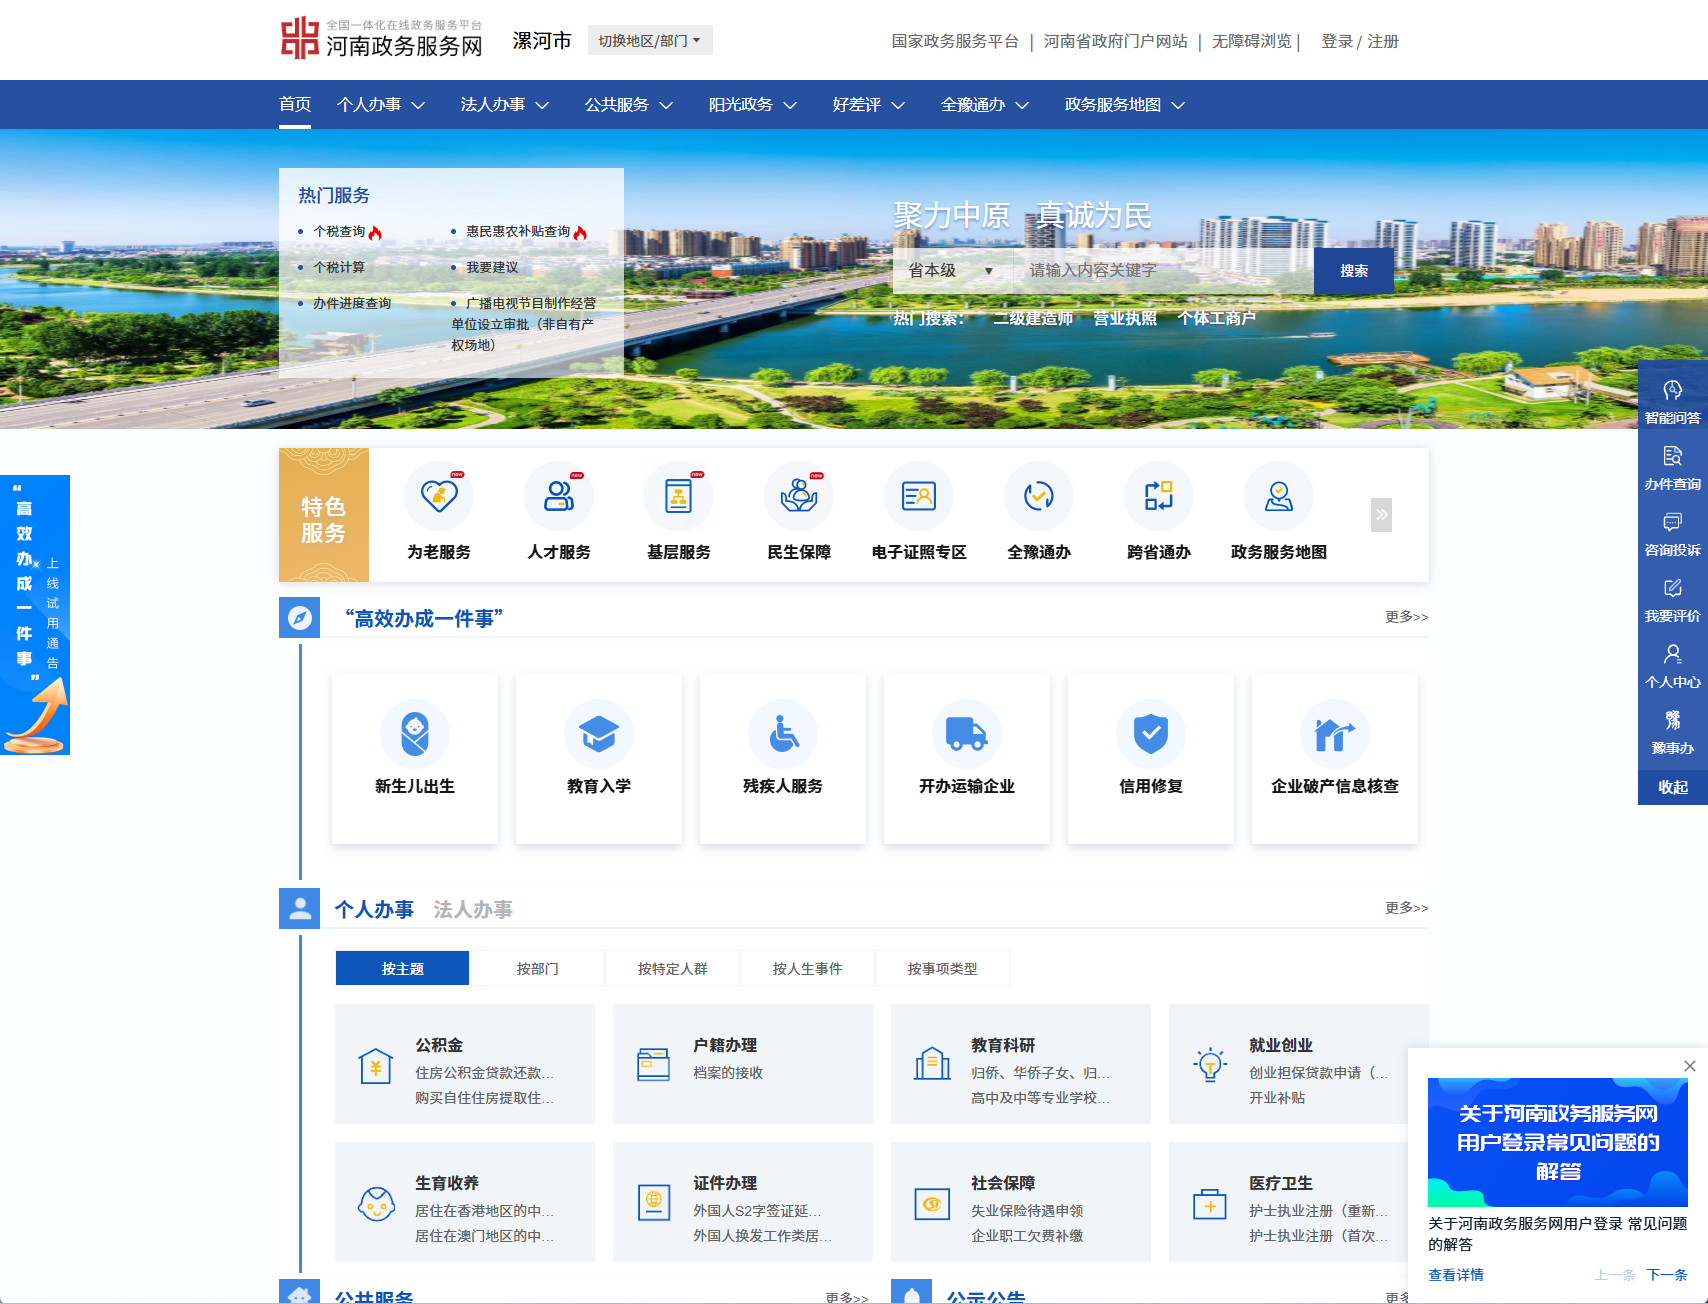Open the 民生保障 icon
The height and width of the screenshot is (1304, 1708).
(799, 496)
